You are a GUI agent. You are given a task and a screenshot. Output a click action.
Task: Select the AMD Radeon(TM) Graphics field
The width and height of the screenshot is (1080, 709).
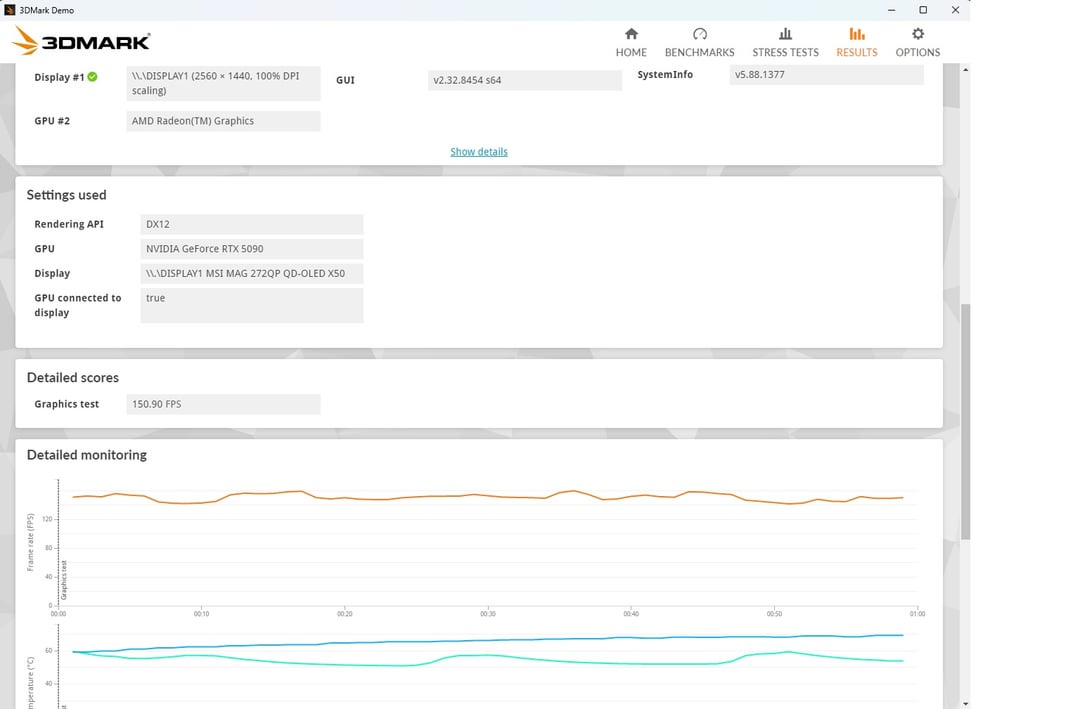coord(225,121)
